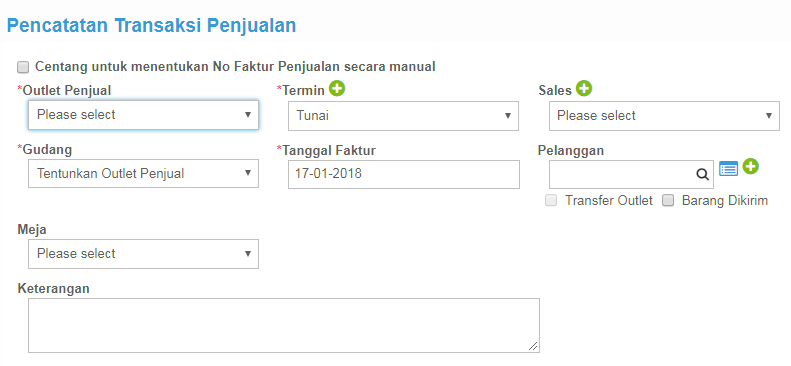791x366 pixels.
Task: Enable the Transfer Outlet checkbox
Action: click(x=551, y=201)
